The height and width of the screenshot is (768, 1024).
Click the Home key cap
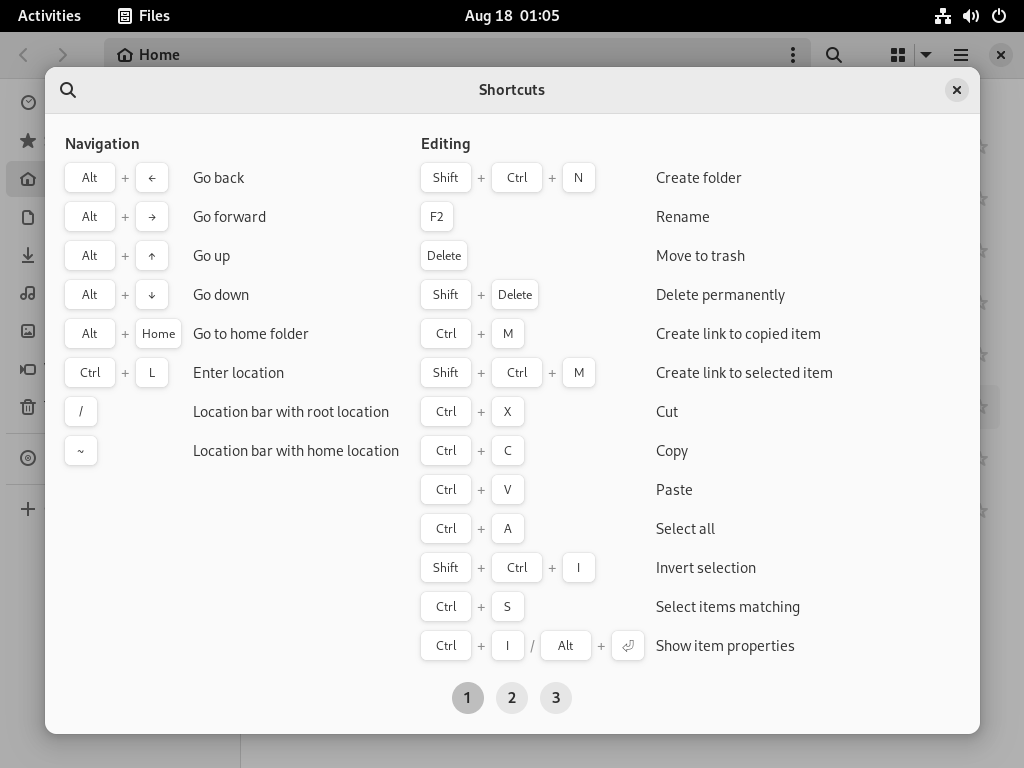coord(158,334)
